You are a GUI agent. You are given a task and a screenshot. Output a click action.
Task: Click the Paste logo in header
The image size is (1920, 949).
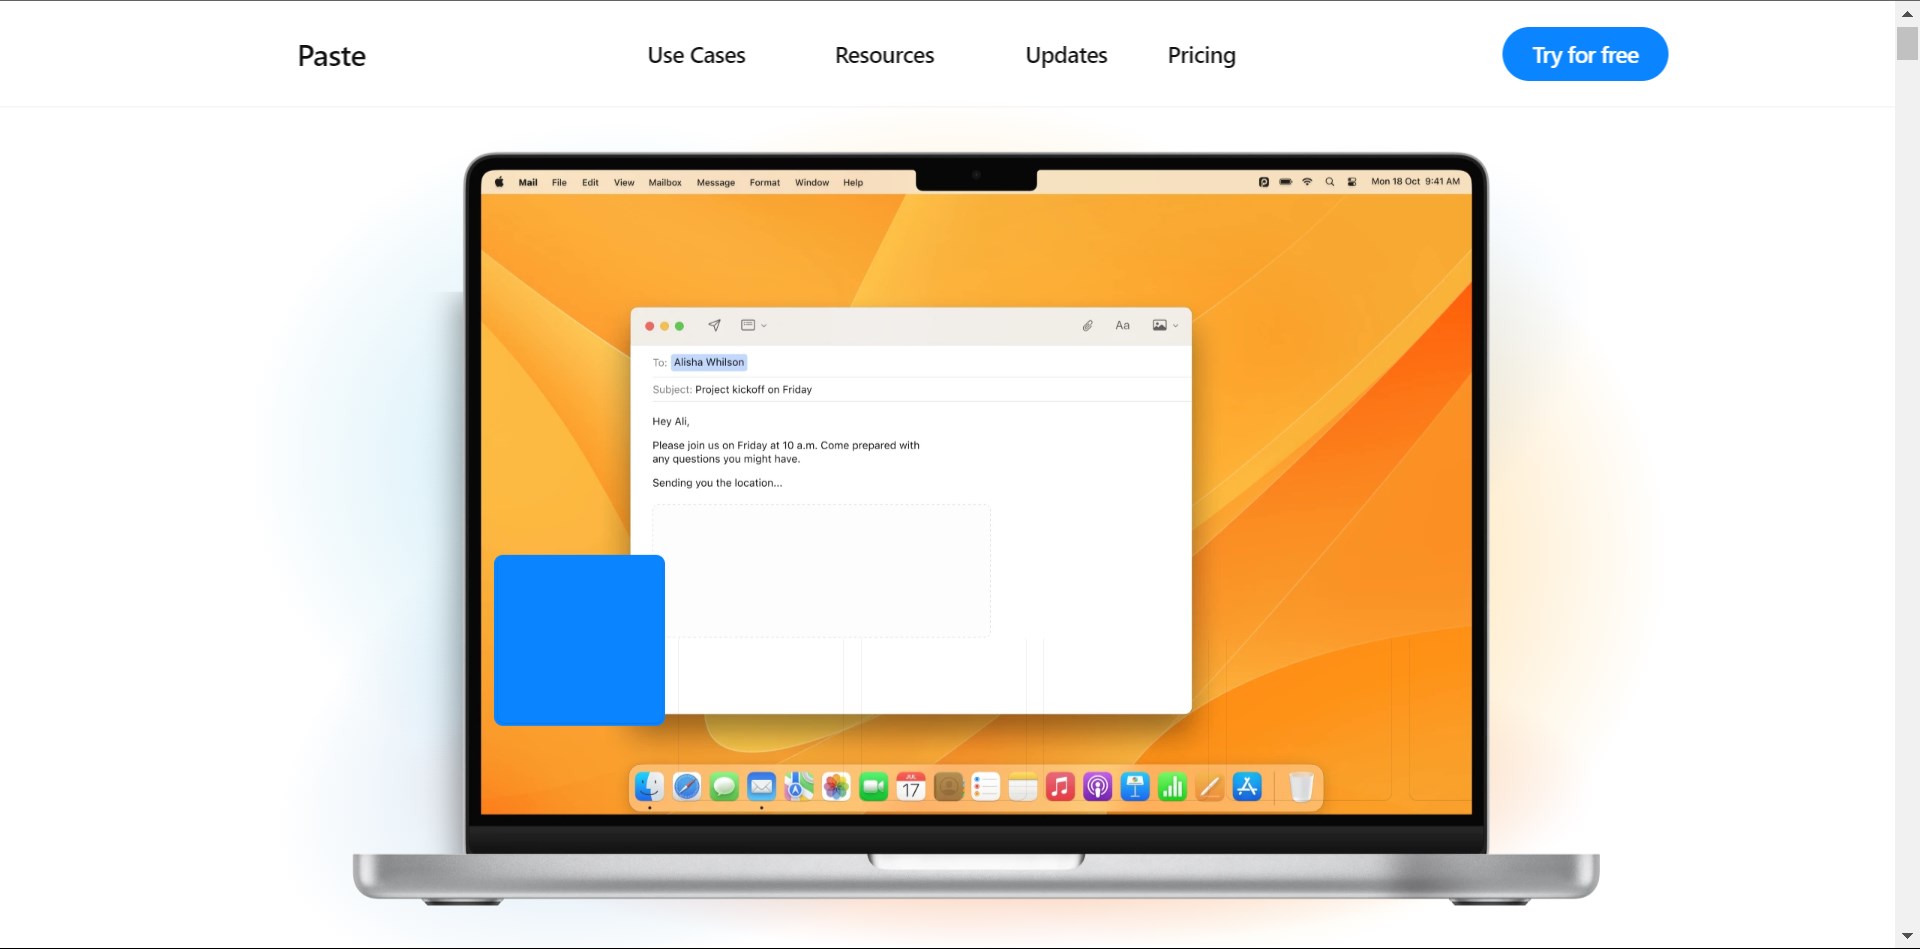click(331, 56)
